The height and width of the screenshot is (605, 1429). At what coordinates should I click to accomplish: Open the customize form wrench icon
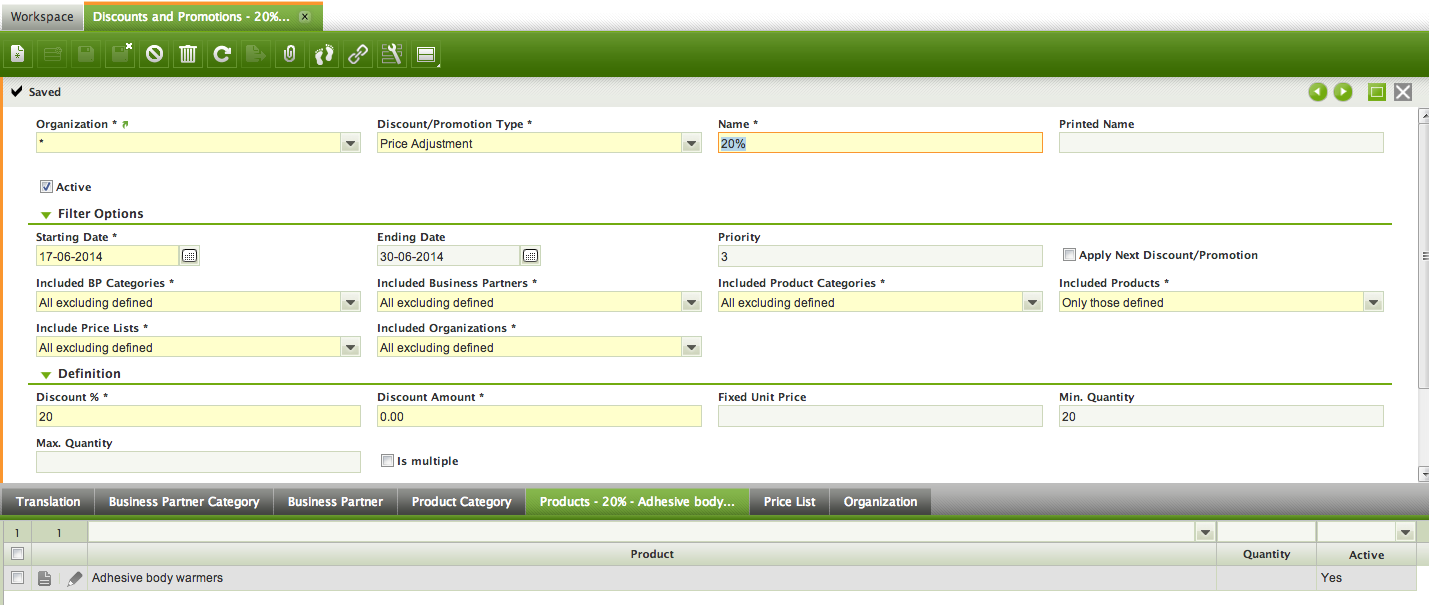coord(392,54)
